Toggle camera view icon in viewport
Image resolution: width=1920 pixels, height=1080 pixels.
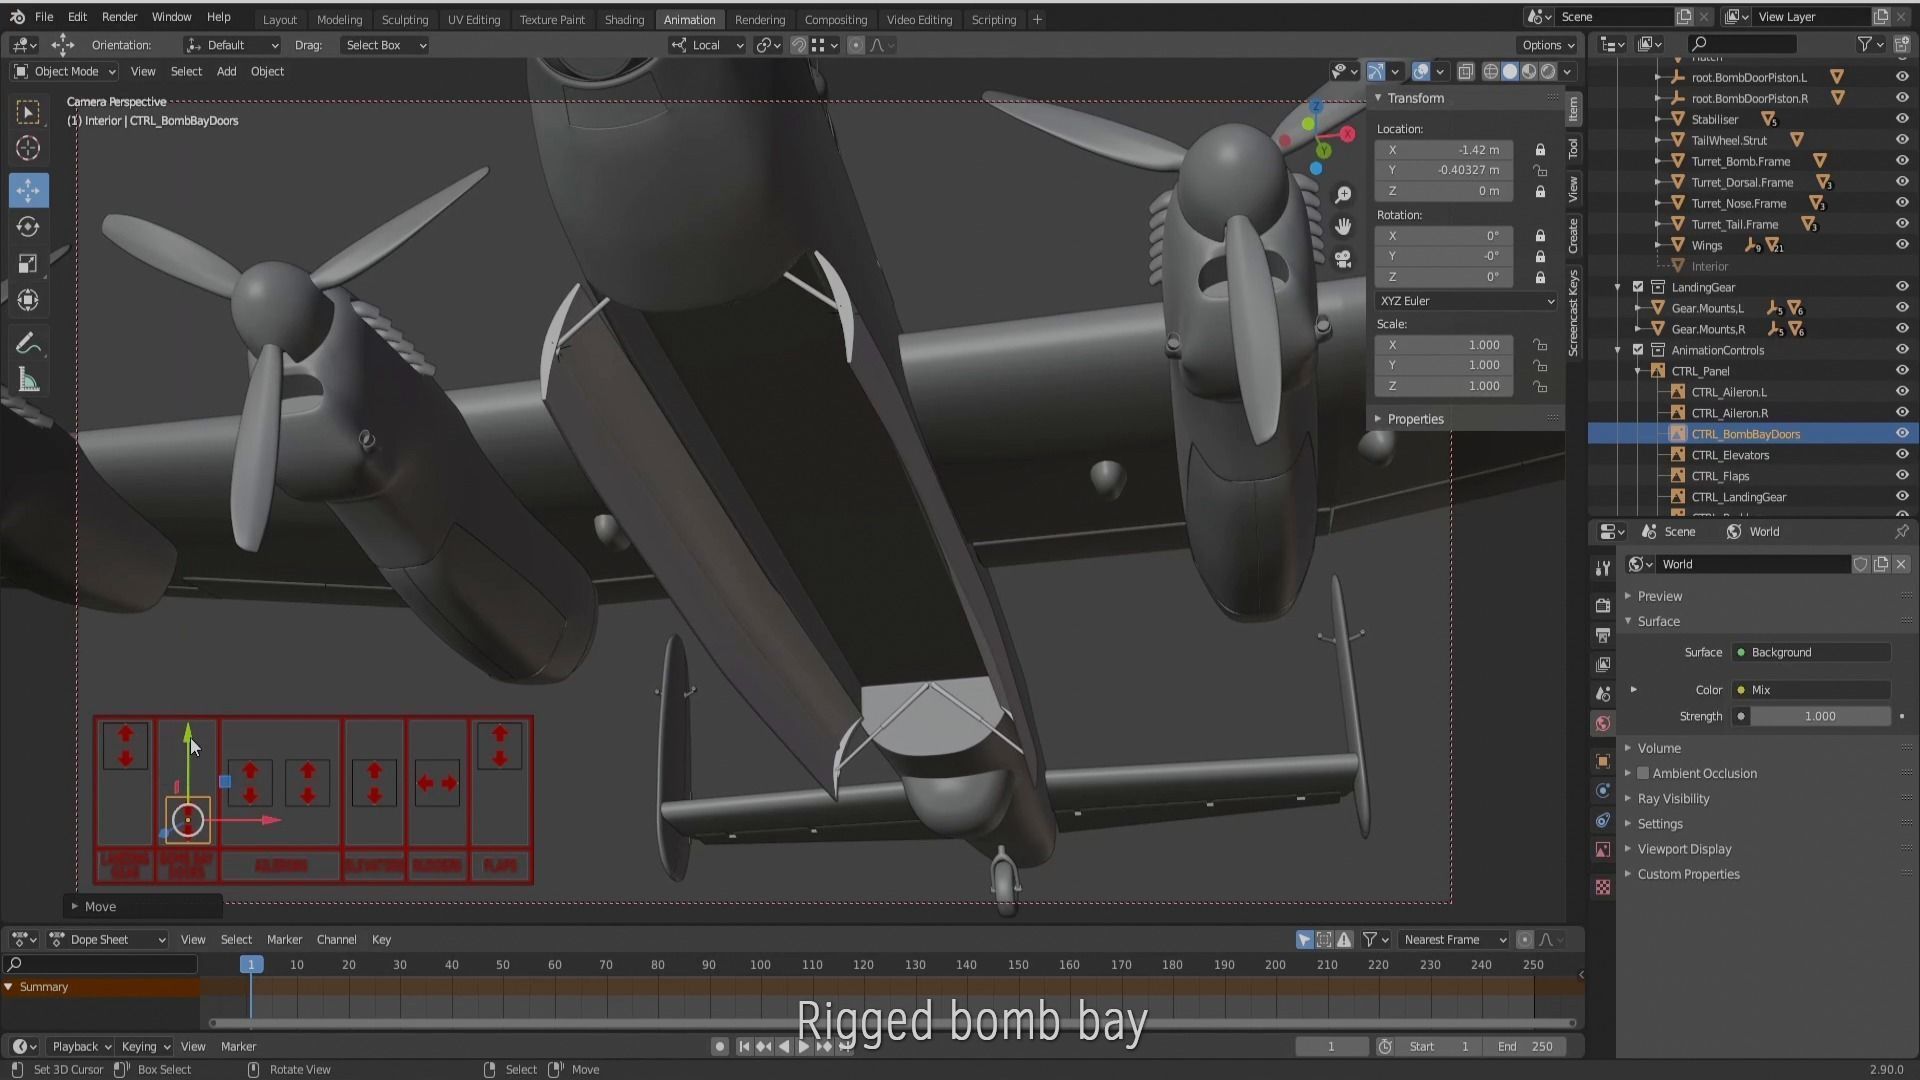[x=1343, y=259]
